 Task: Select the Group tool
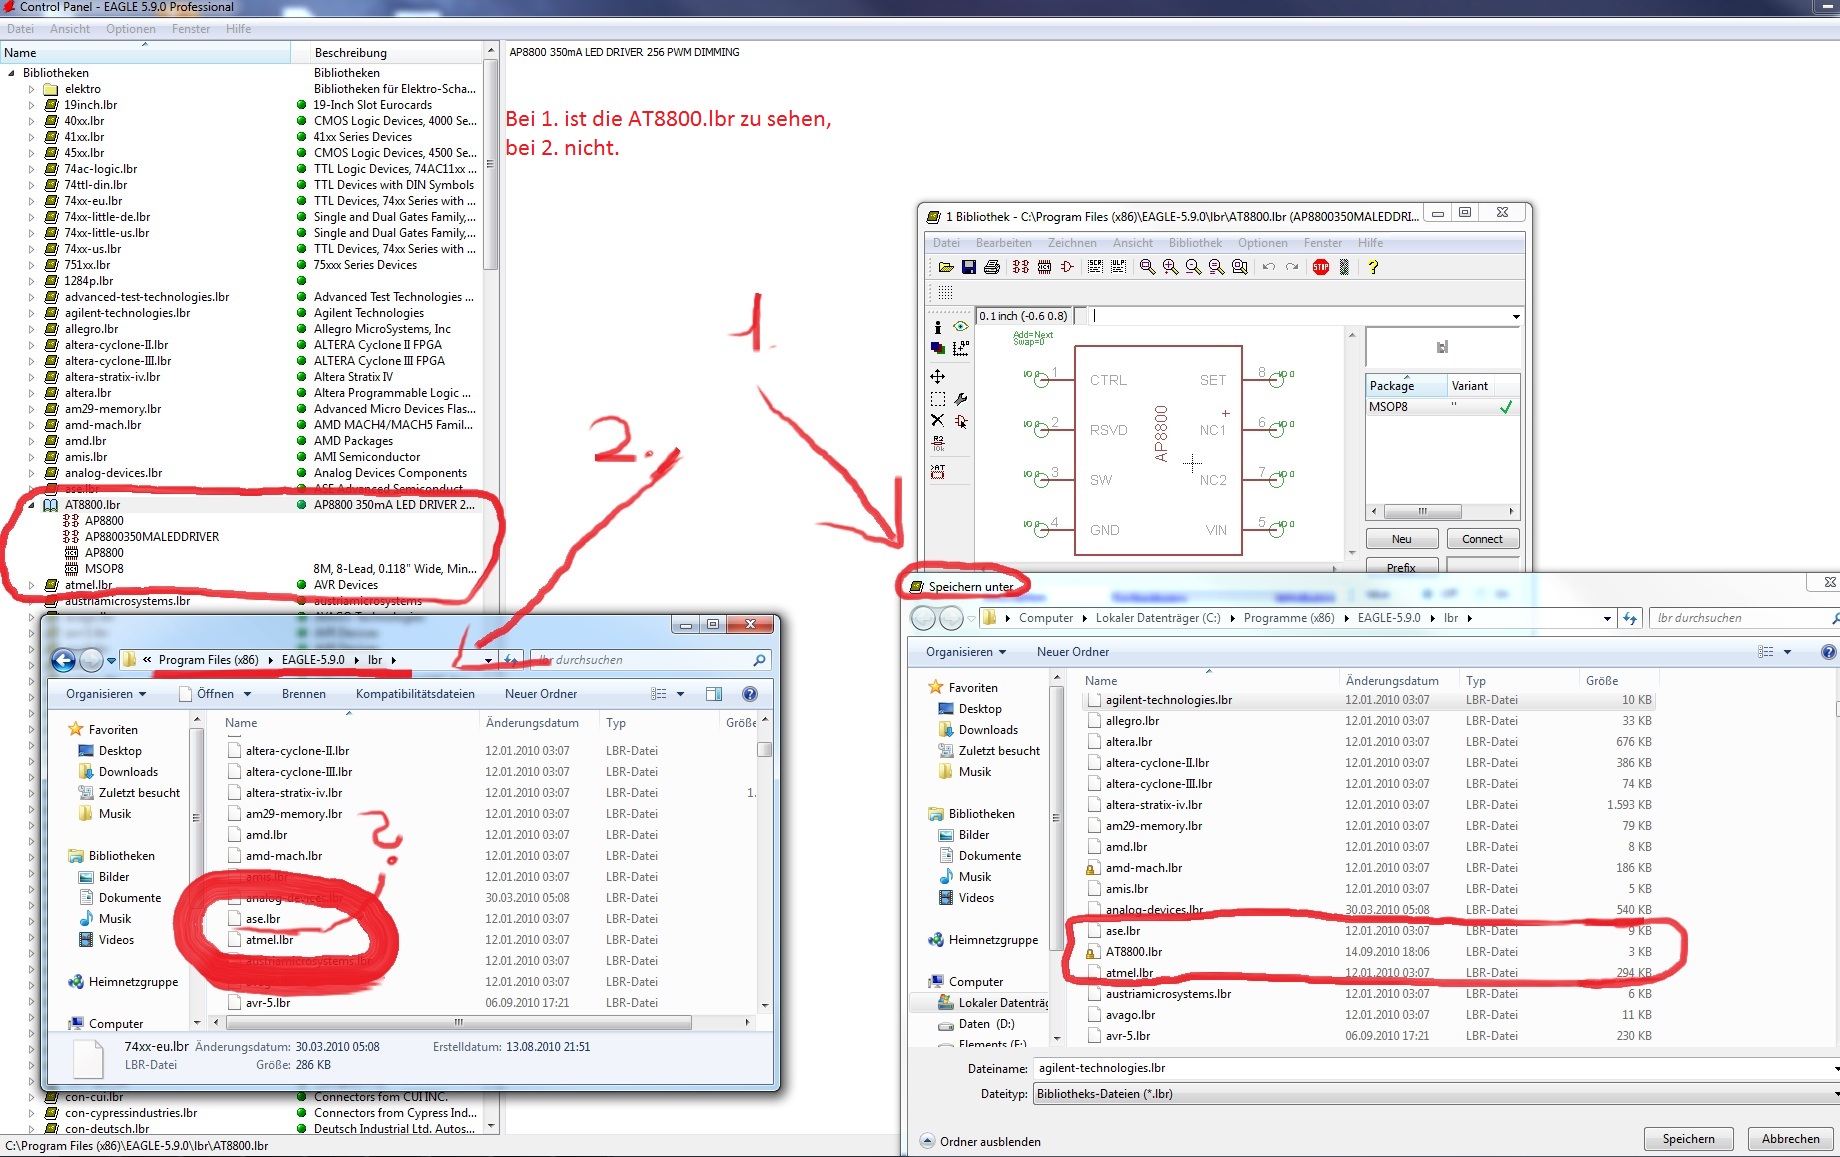[x=937, y=399]
